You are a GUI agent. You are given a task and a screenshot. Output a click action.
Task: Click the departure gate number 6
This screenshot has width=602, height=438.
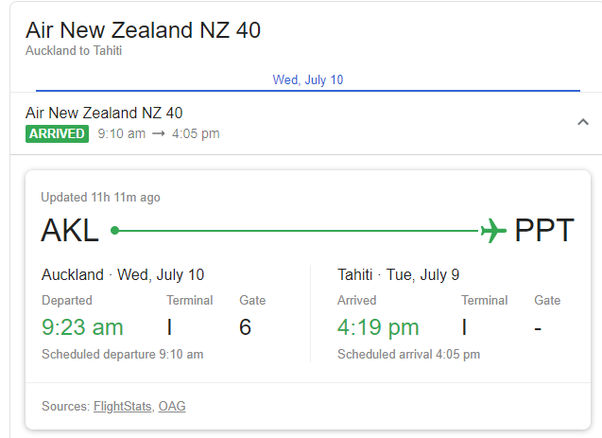coord(245,327)
